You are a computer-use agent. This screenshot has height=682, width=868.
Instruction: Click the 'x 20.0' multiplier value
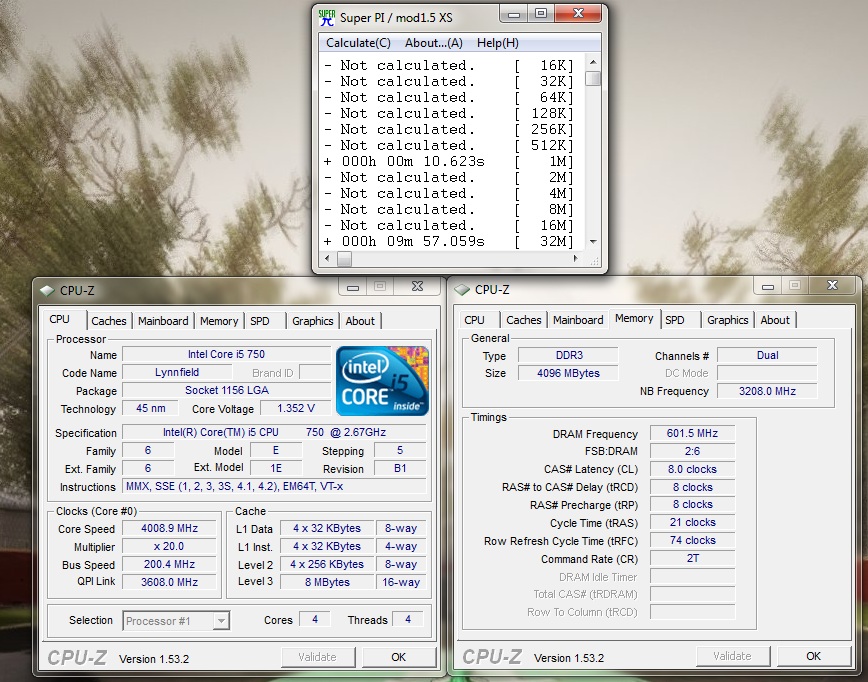tap(169, 546)
